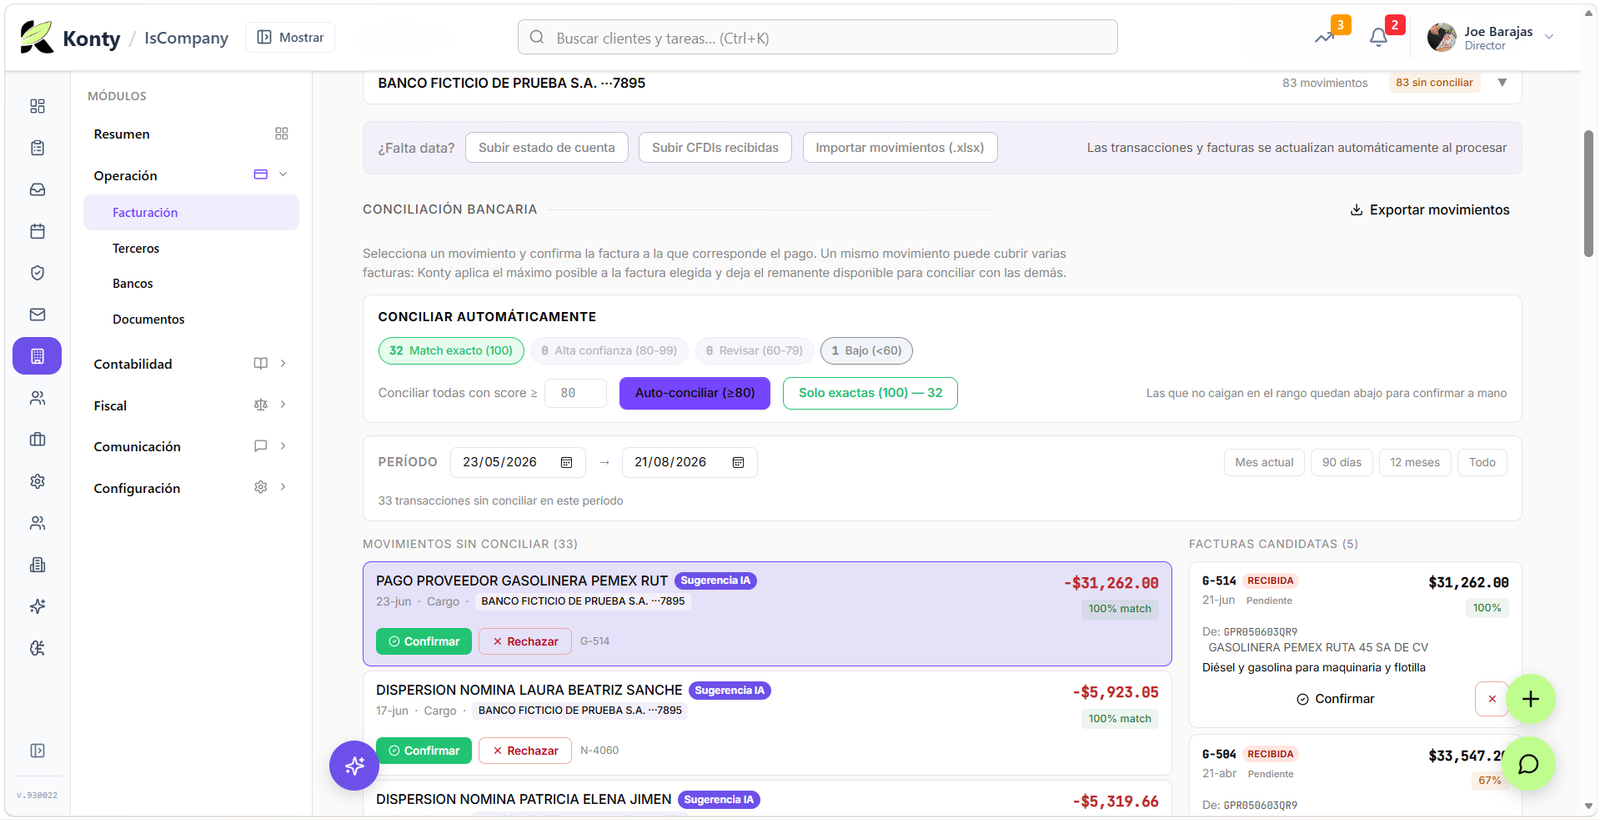Open the Joe Barajas user menu chevron
1600x820 pixels.
click(x=1549, y=37)
